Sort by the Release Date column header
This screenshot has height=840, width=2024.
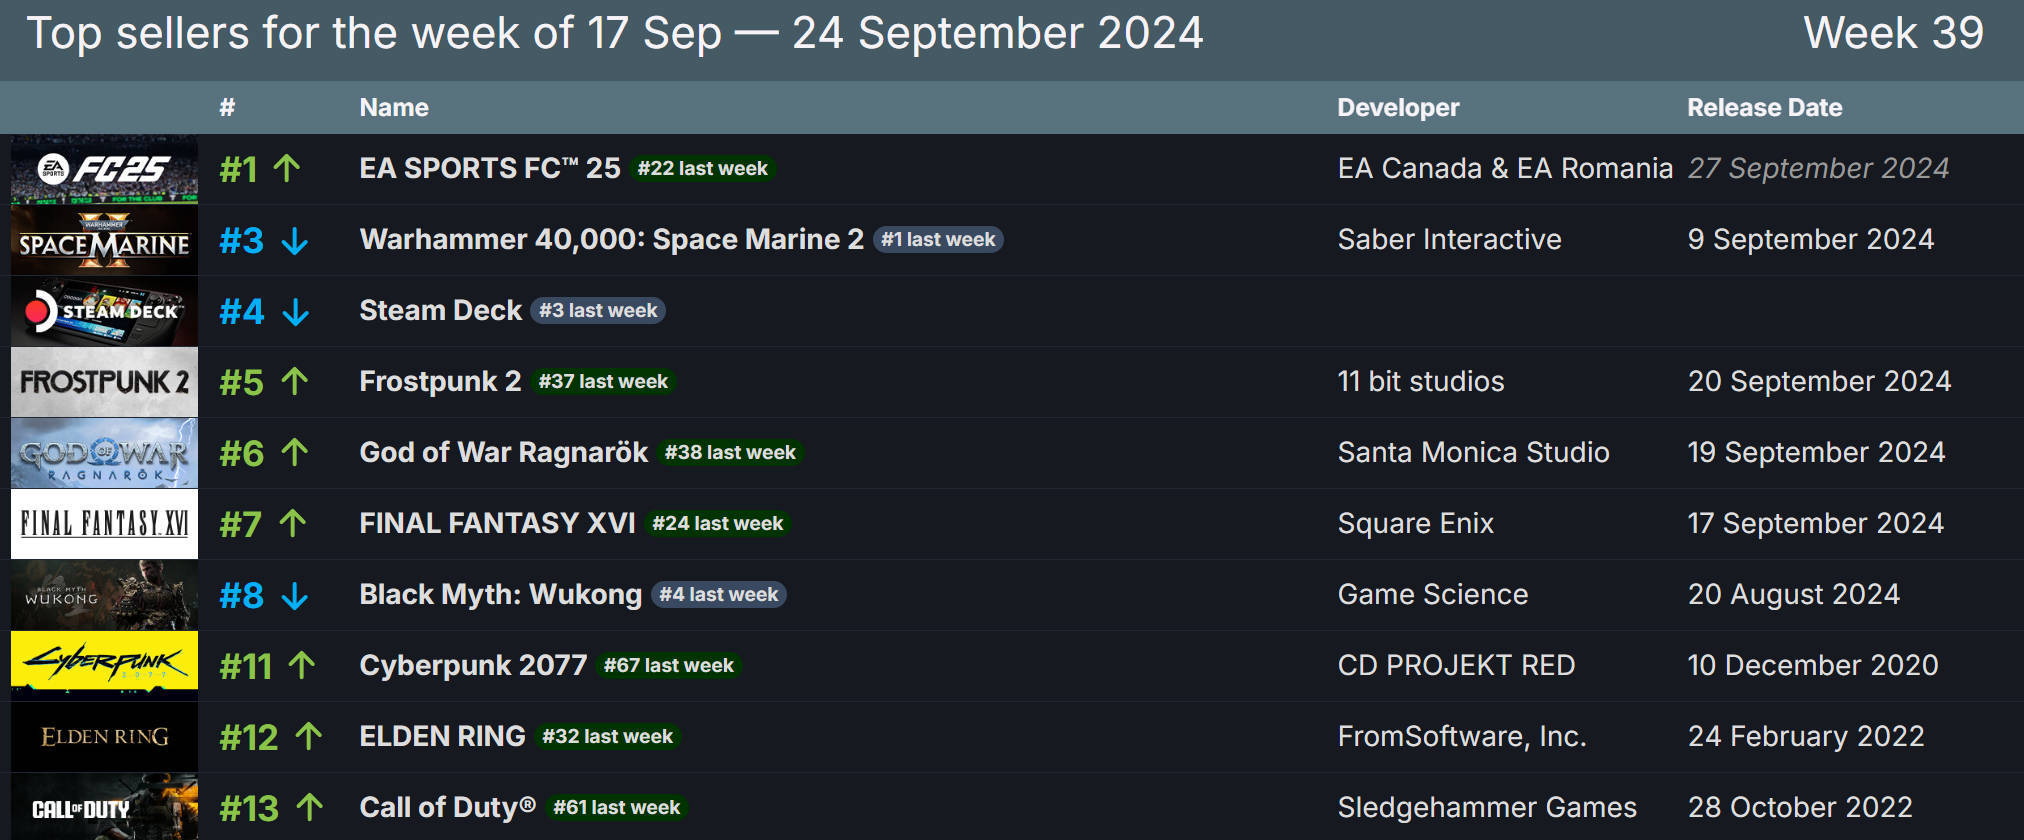click(x=1765, y=107)
